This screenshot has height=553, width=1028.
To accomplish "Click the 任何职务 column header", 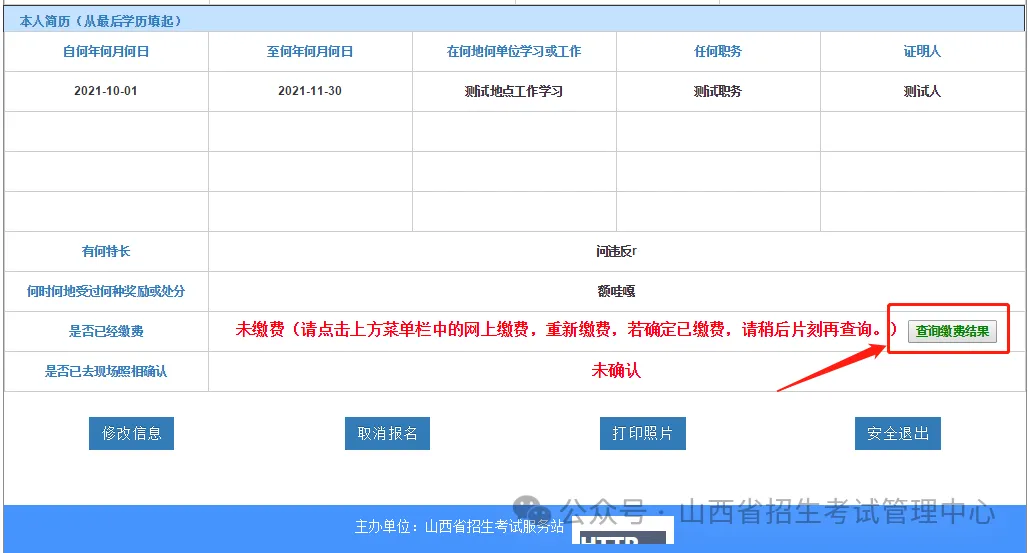I will coord(718,51).
